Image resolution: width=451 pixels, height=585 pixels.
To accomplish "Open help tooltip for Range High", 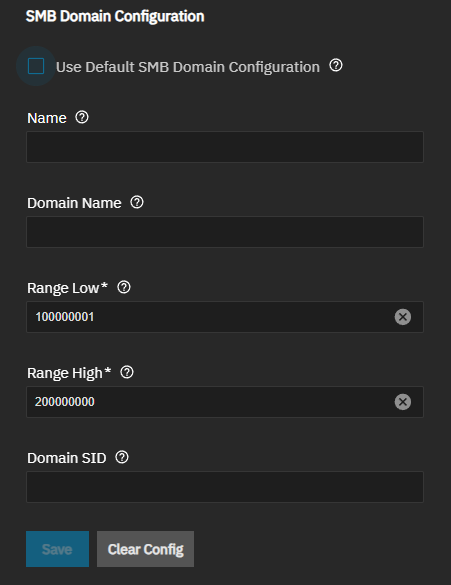I will point(127,372).
